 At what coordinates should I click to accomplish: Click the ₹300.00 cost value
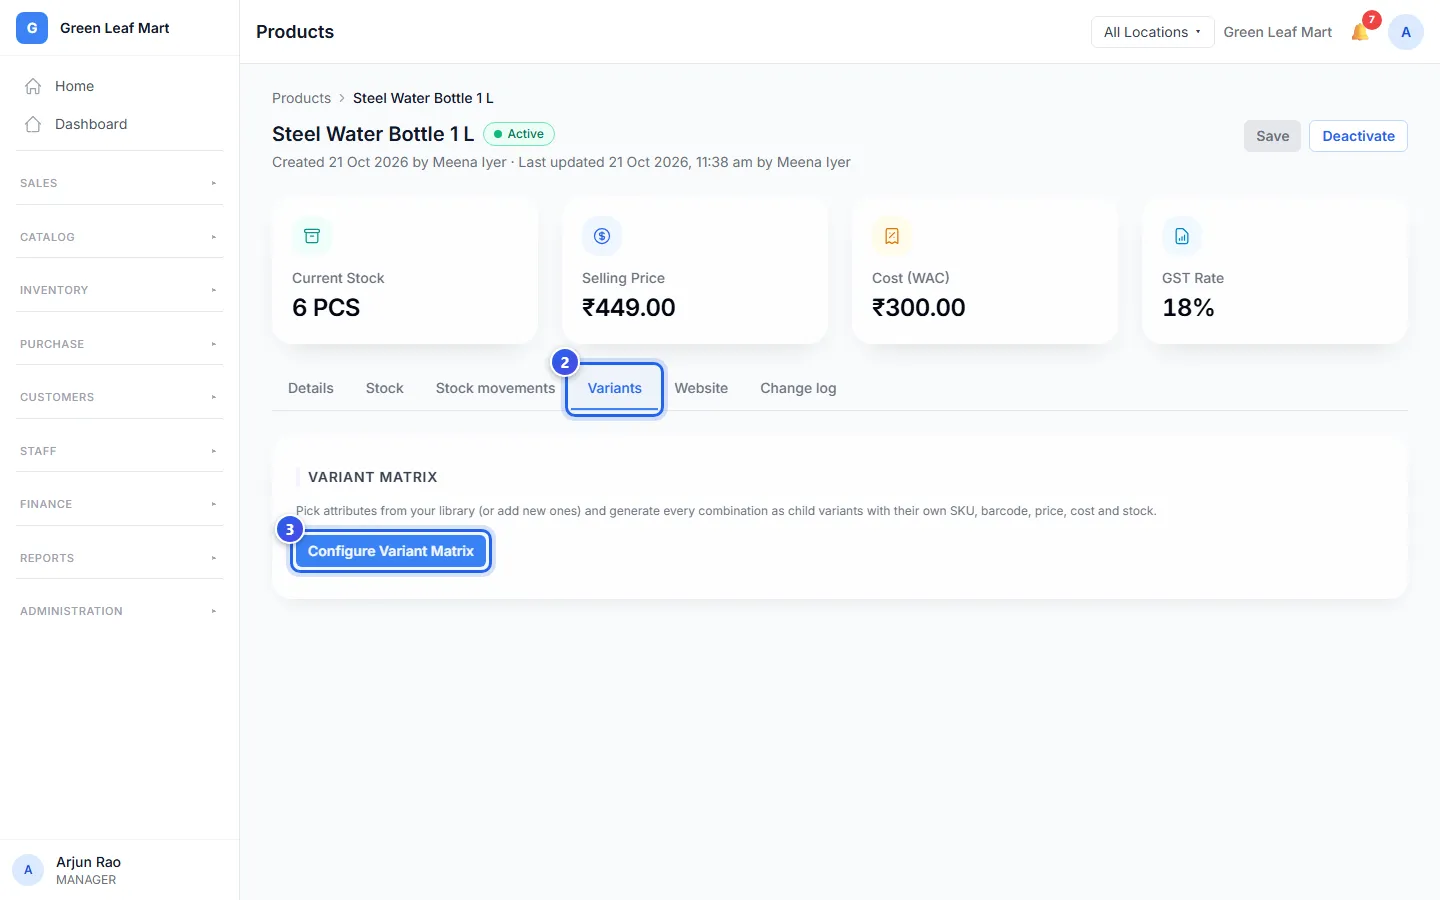point(919,307)
